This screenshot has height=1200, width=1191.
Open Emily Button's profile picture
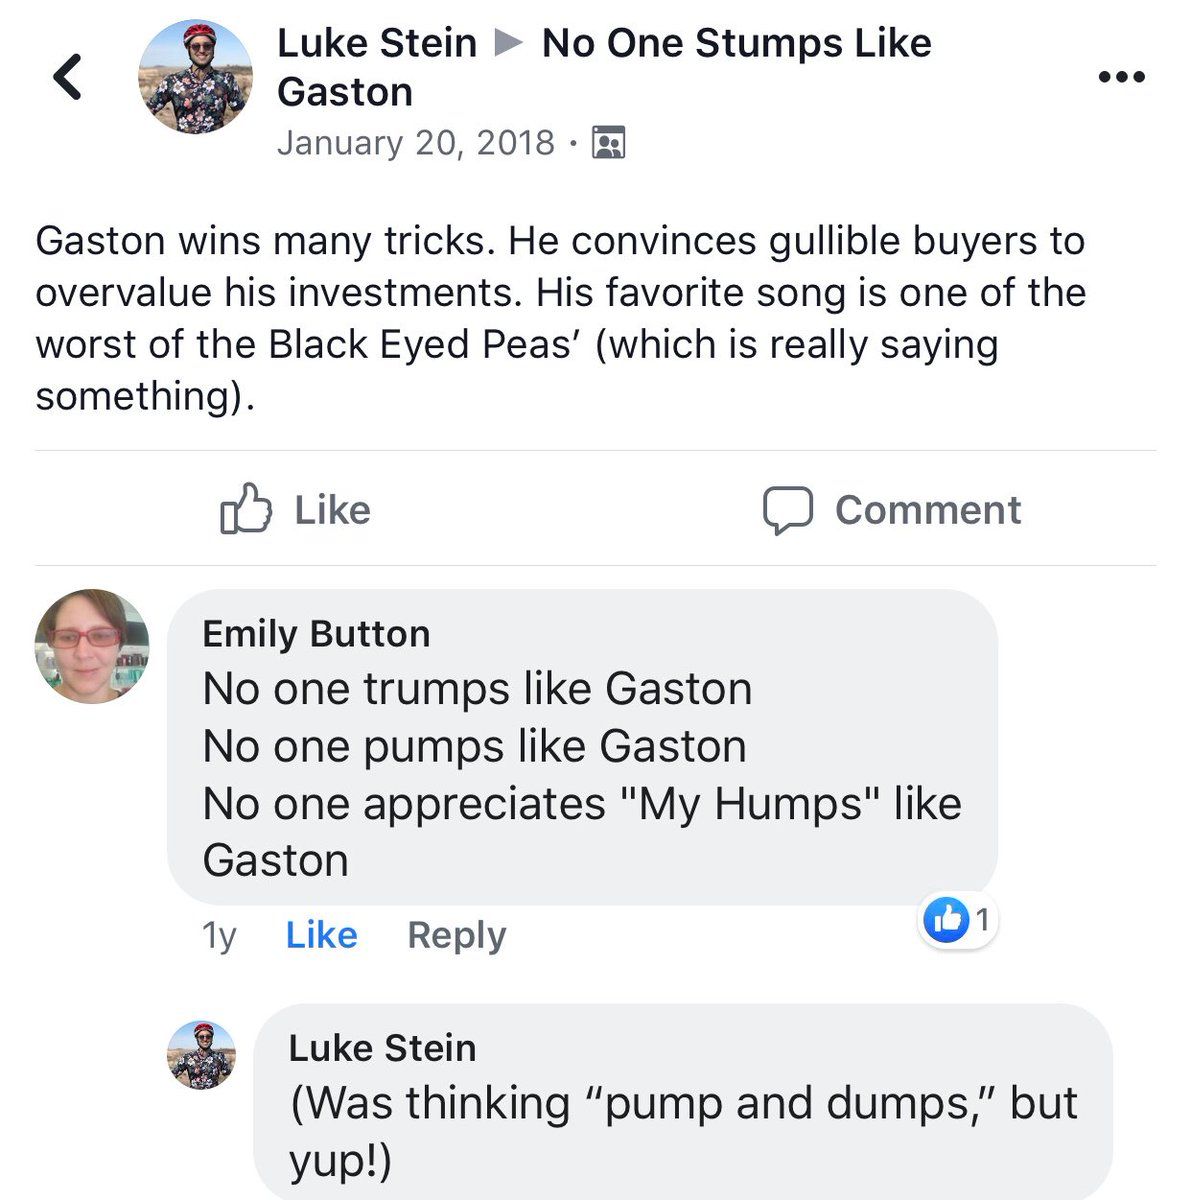click(92, 646)
